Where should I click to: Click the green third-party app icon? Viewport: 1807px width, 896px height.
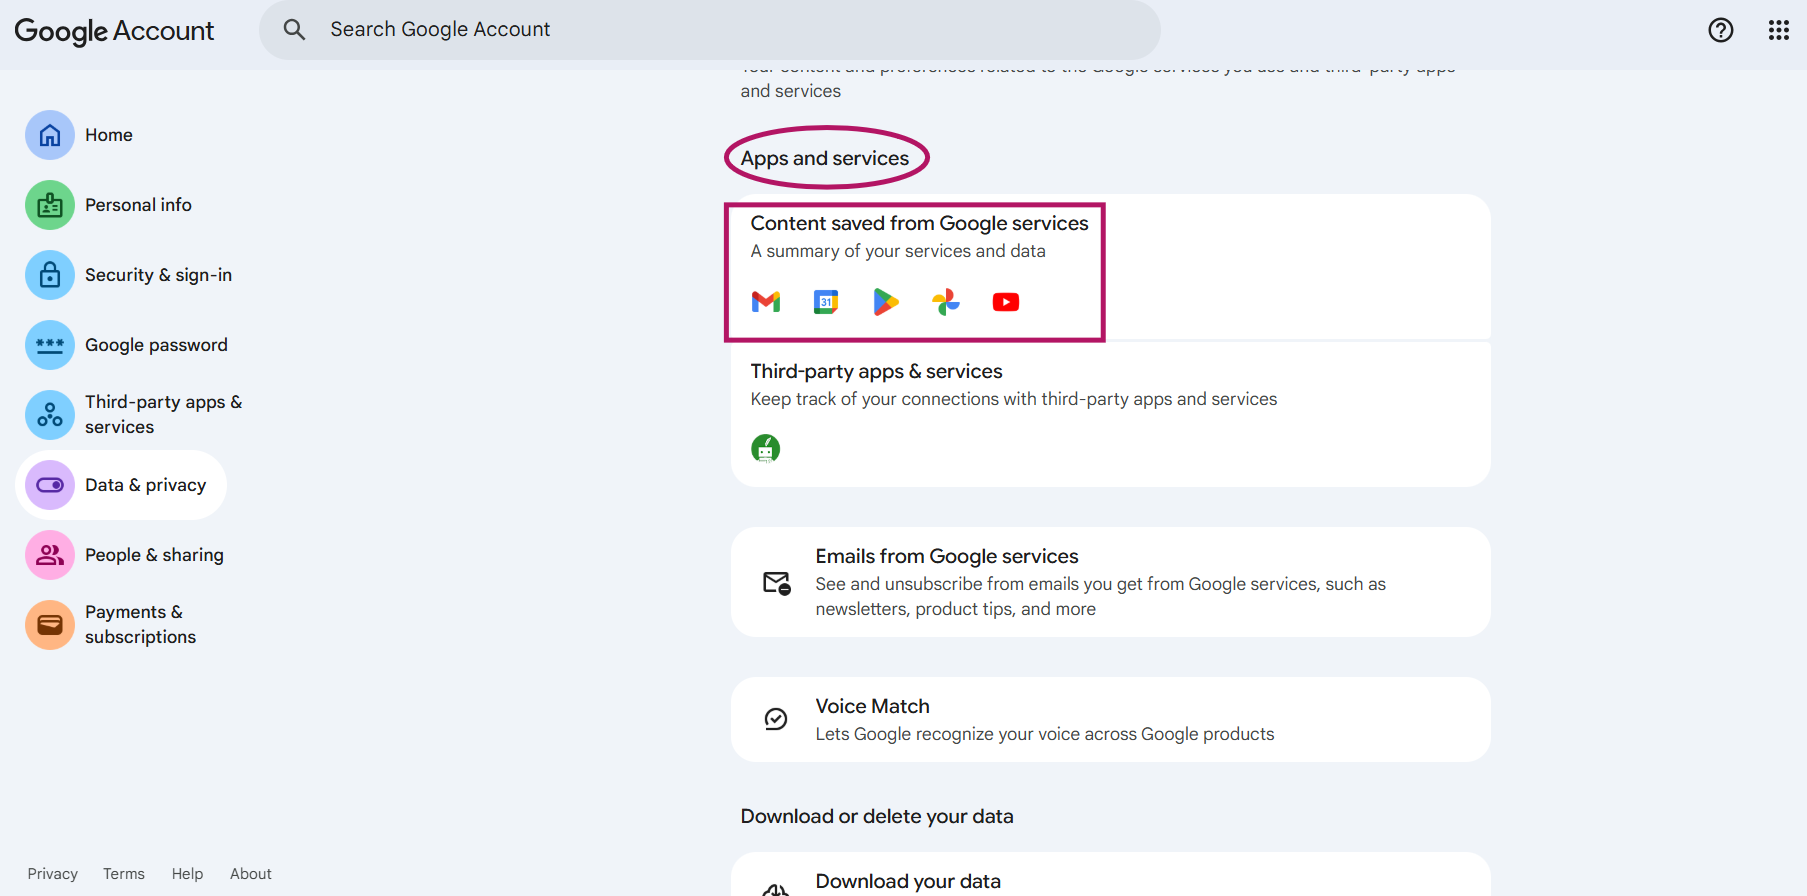coord(766,449)
